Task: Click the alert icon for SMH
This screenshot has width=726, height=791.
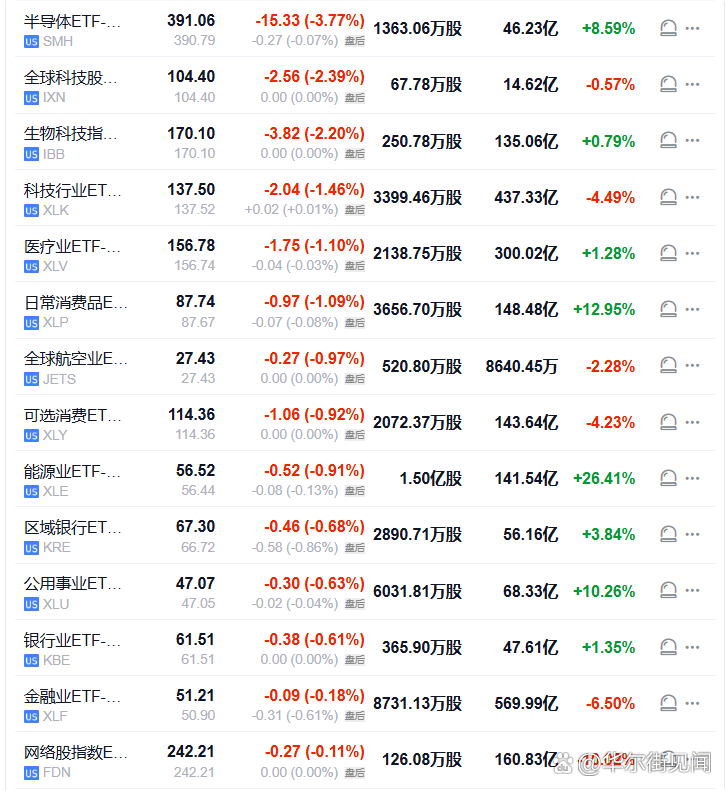Action: [668, 28]
